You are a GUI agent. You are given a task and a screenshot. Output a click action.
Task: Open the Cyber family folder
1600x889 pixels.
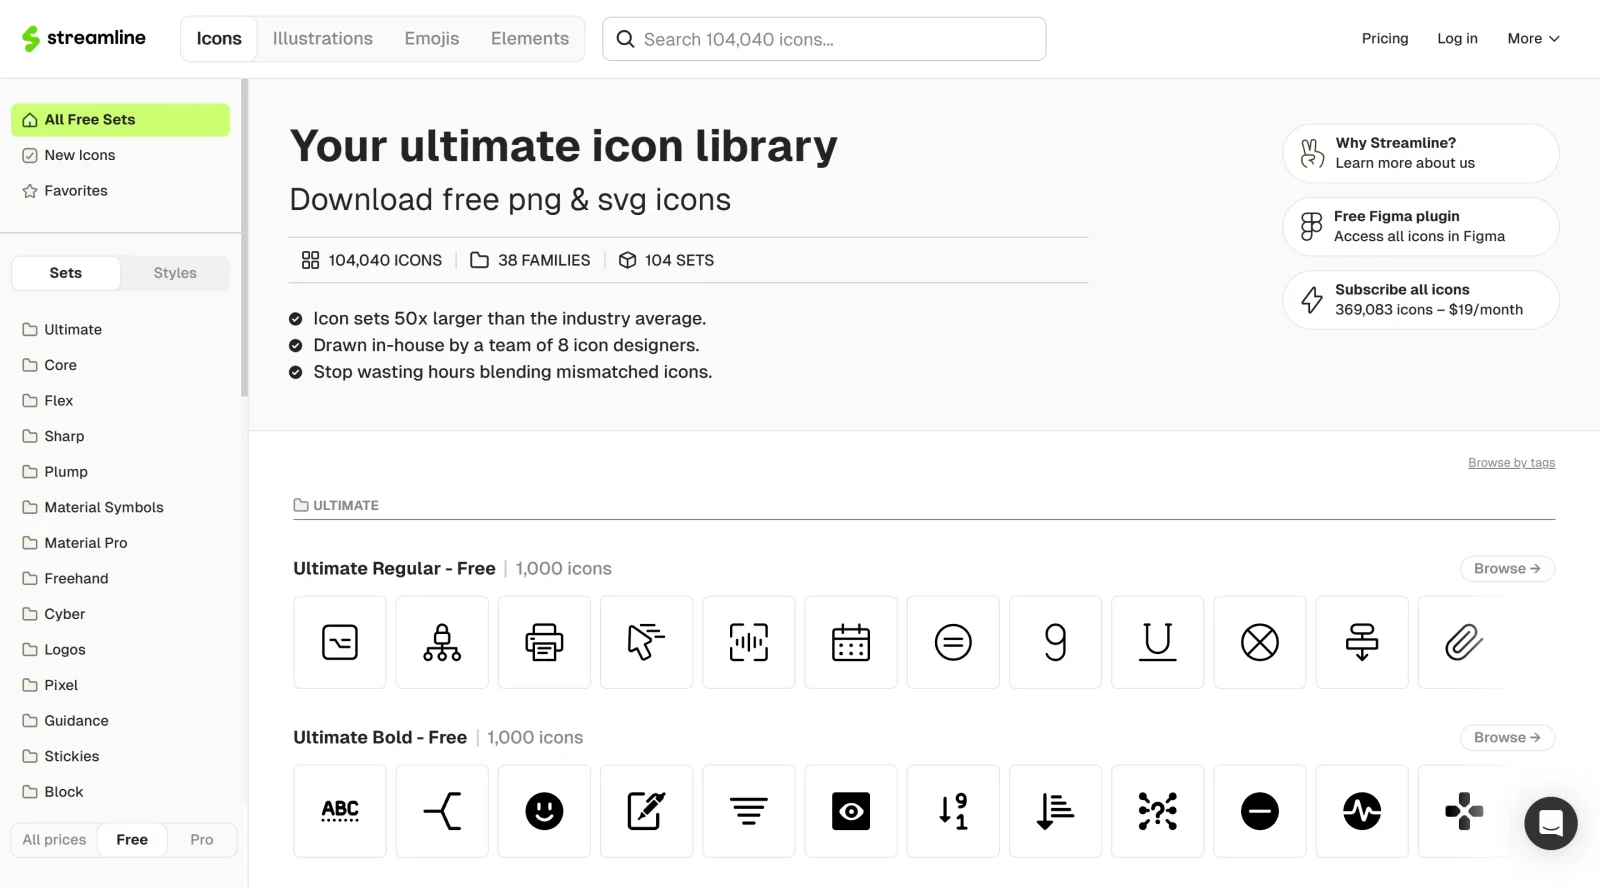tap(54, 614)
